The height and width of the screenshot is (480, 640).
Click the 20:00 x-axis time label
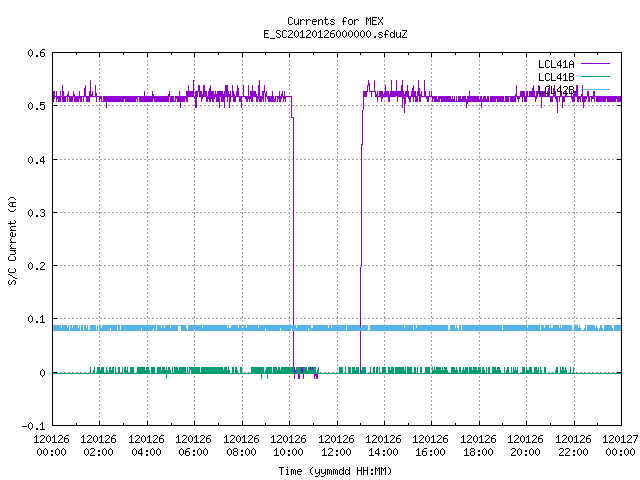[525, 452]
